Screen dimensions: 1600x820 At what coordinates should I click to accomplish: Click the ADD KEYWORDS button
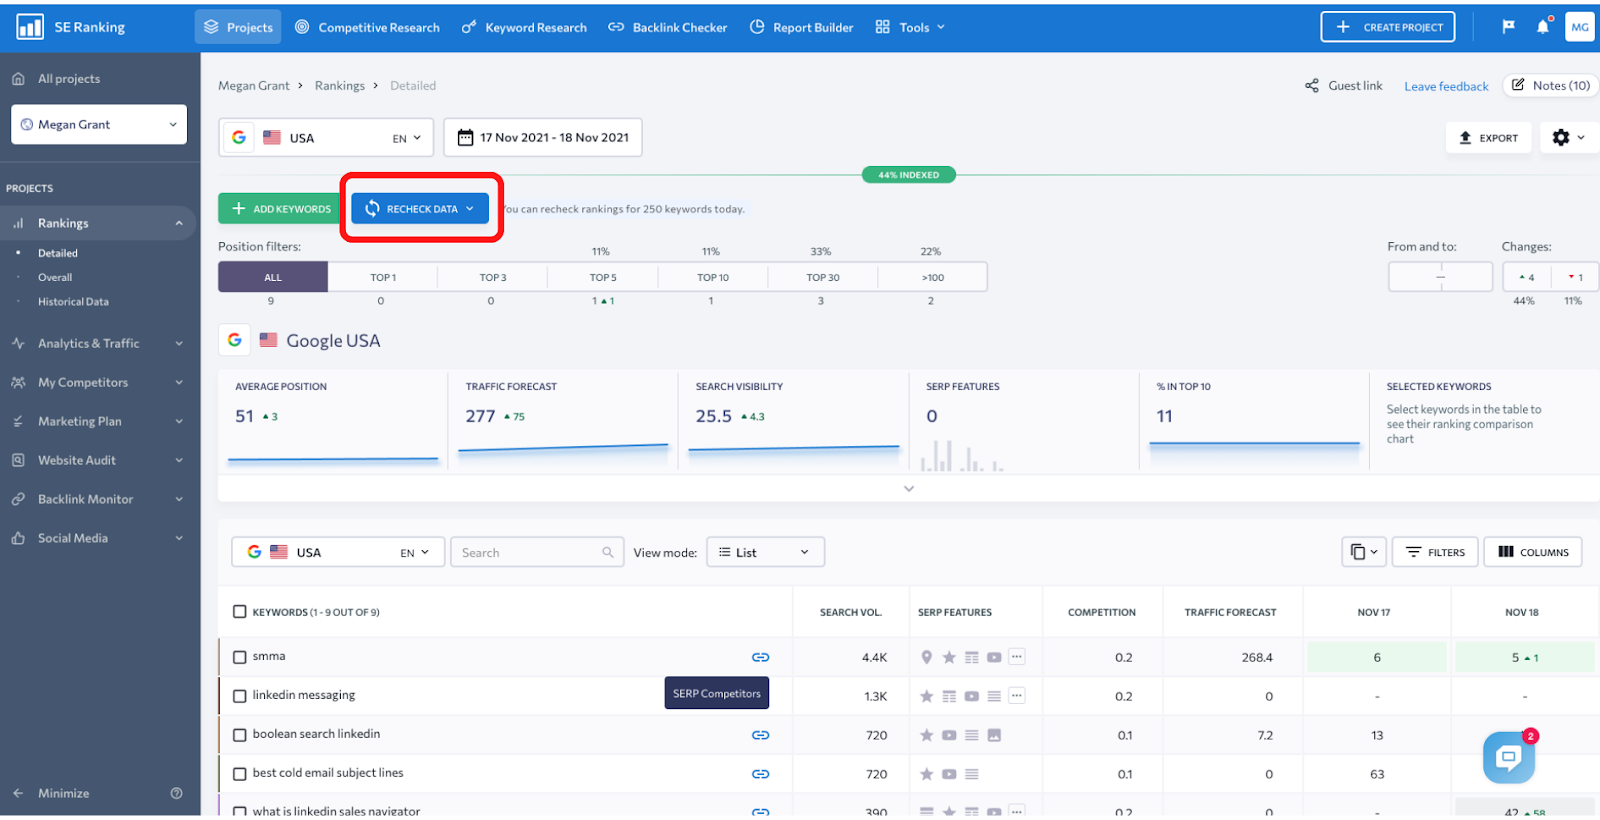pos(281,209)
